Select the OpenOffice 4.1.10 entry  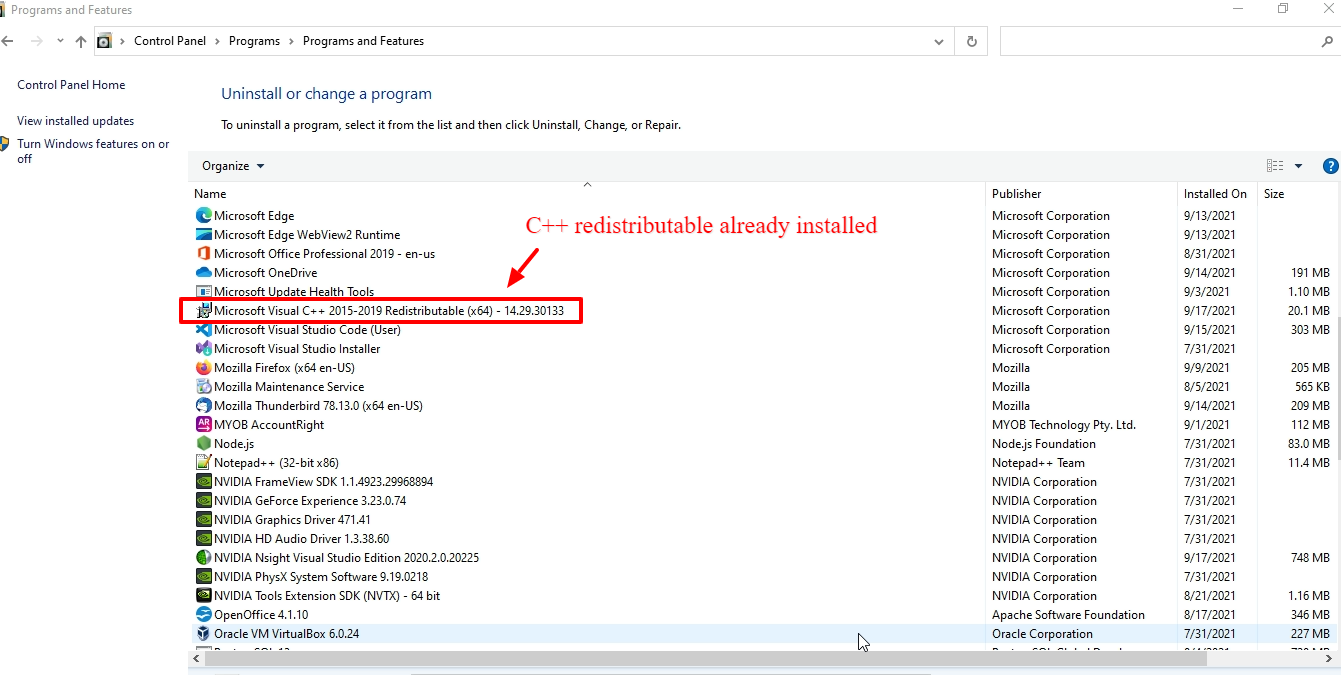[762, 614]
